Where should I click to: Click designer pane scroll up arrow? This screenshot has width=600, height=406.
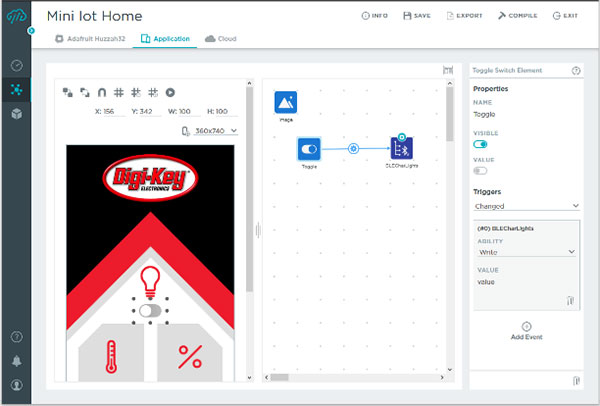click(249, 83)
